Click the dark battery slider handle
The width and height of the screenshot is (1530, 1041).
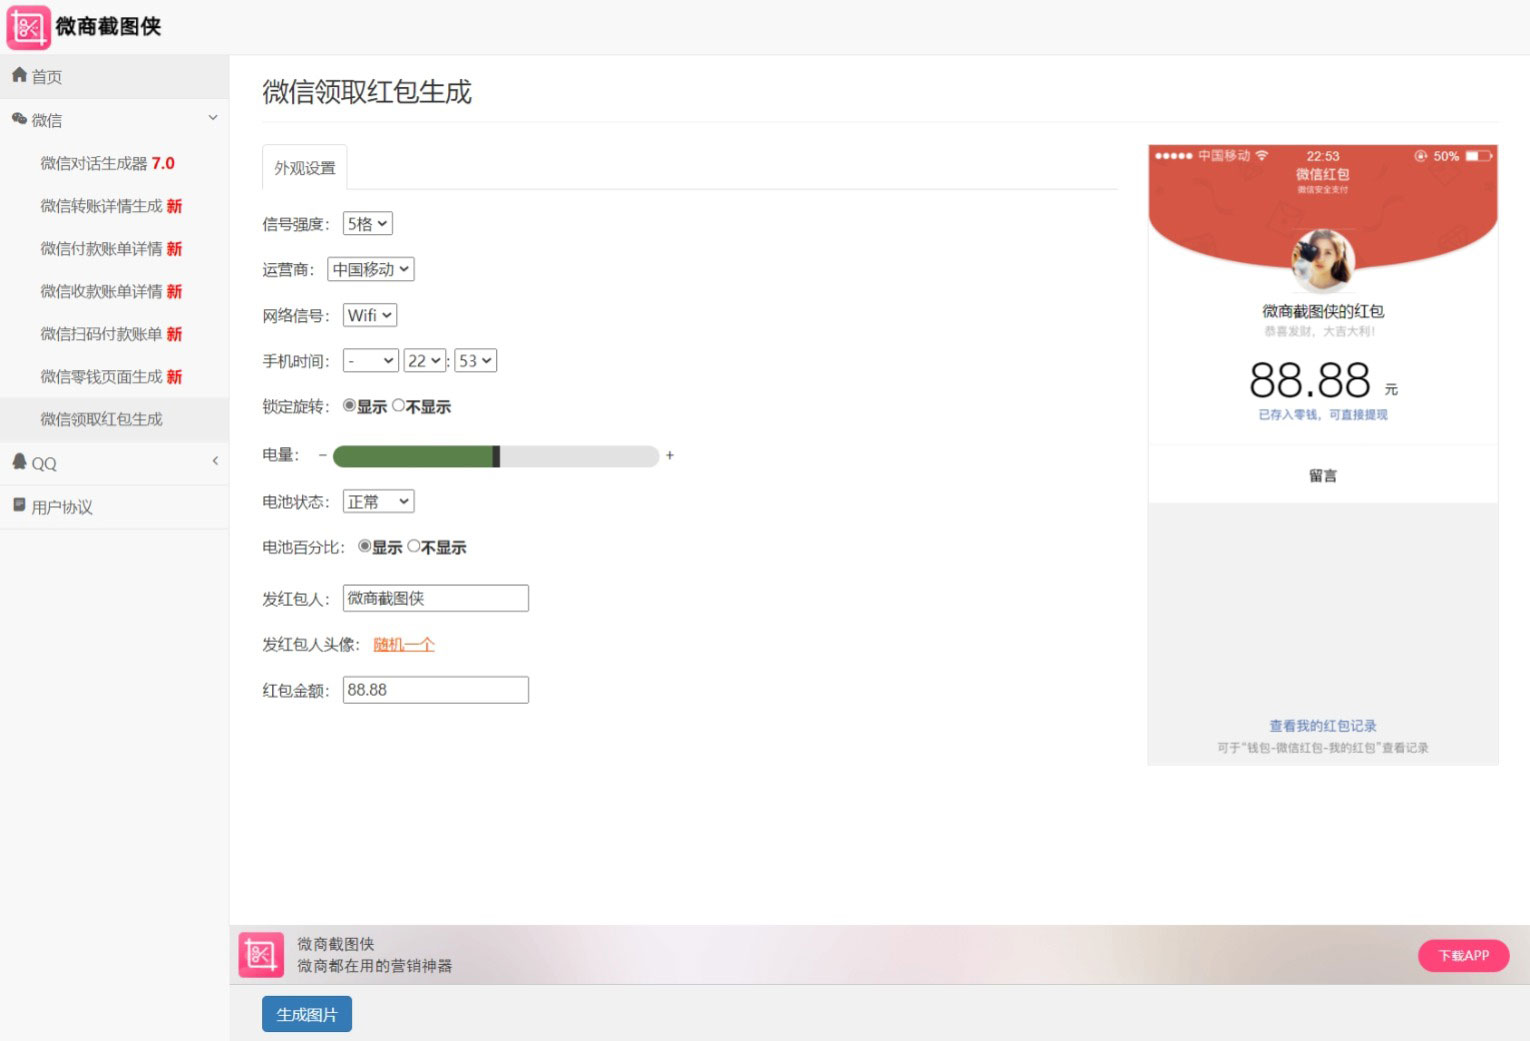(x=496, y=456)
